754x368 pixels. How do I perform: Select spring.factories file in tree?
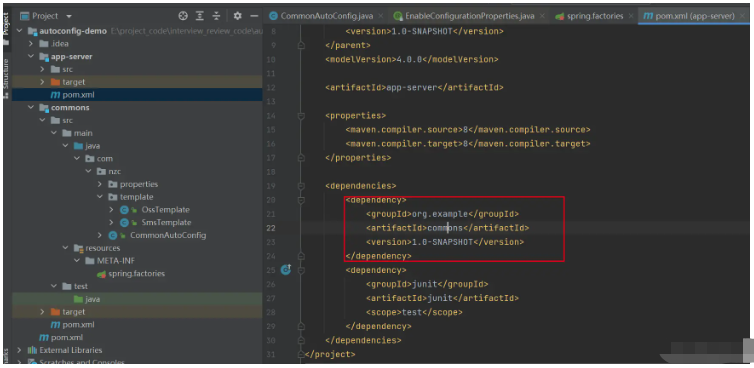(x=131, y=273)
